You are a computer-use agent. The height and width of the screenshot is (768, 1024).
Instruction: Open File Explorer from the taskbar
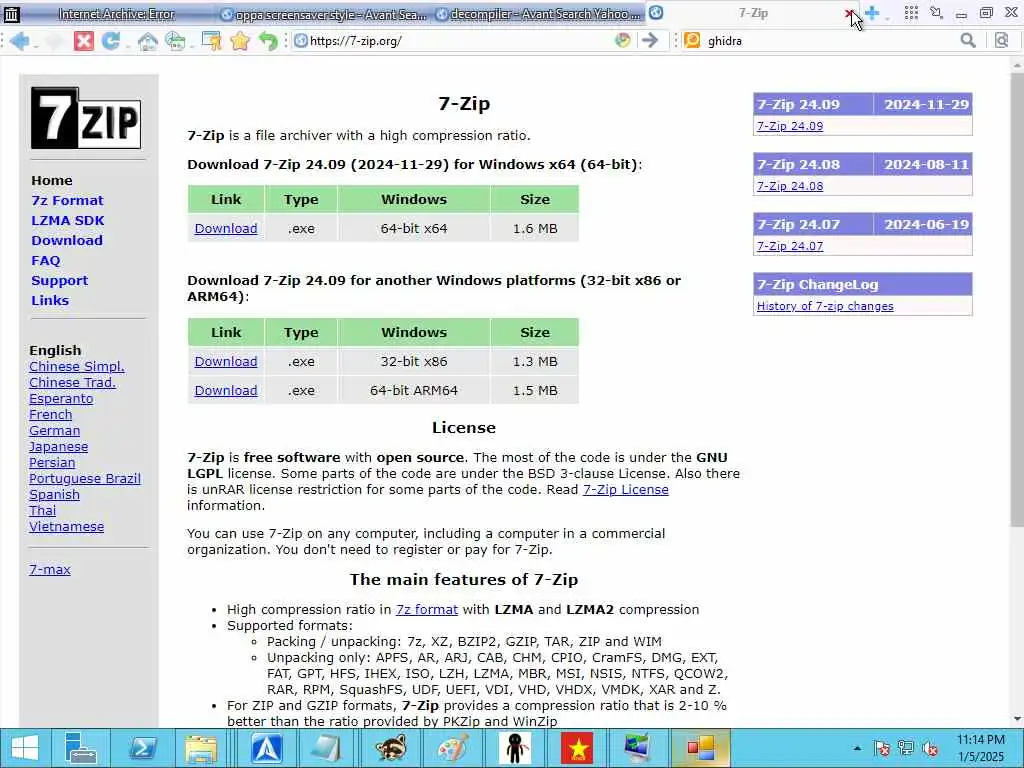[201, 748]
